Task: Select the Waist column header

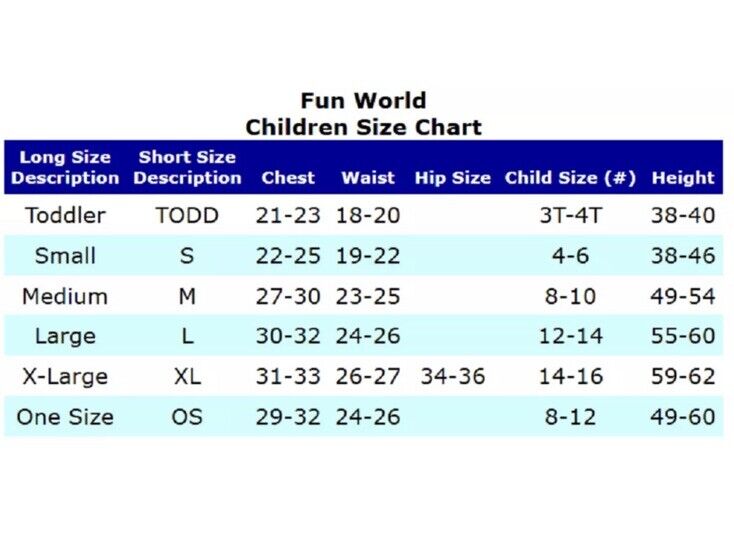Action: (368, 177)
